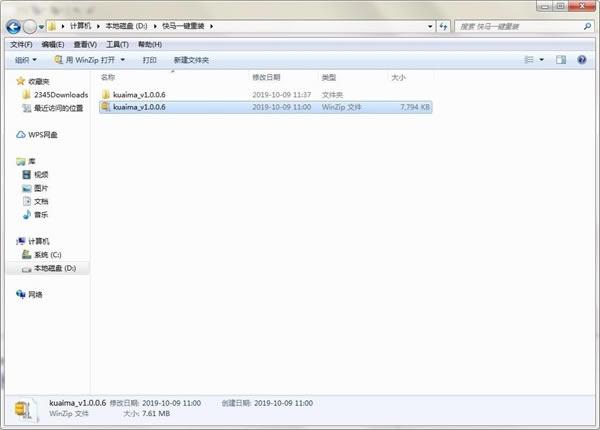The width and height of the screenshot is (600, 430).
Task: Select 收藏夹 in the navigation pane
Action: (x=39, y=81)
